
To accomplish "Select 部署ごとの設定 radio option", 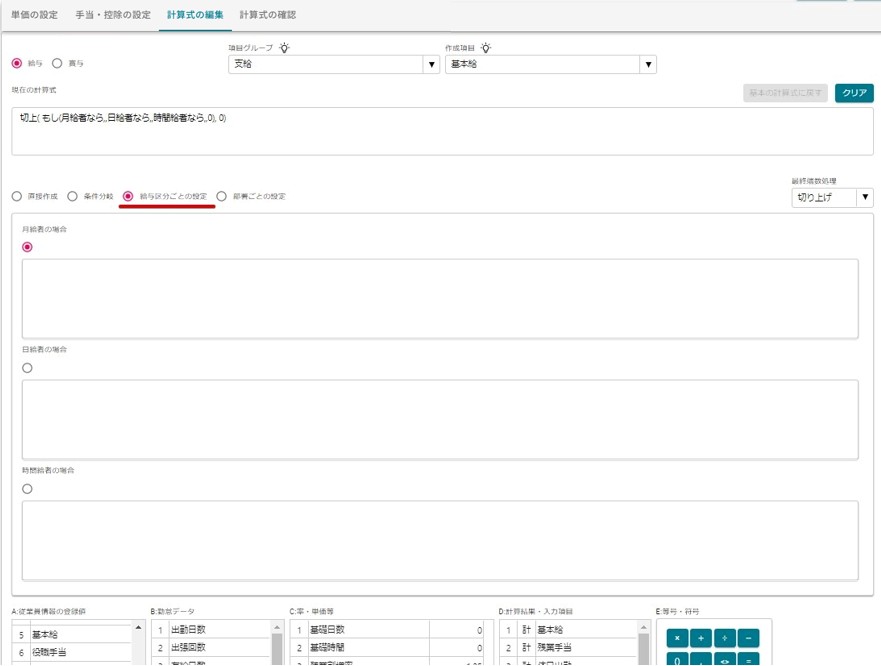I will click(x=221, y=196).
